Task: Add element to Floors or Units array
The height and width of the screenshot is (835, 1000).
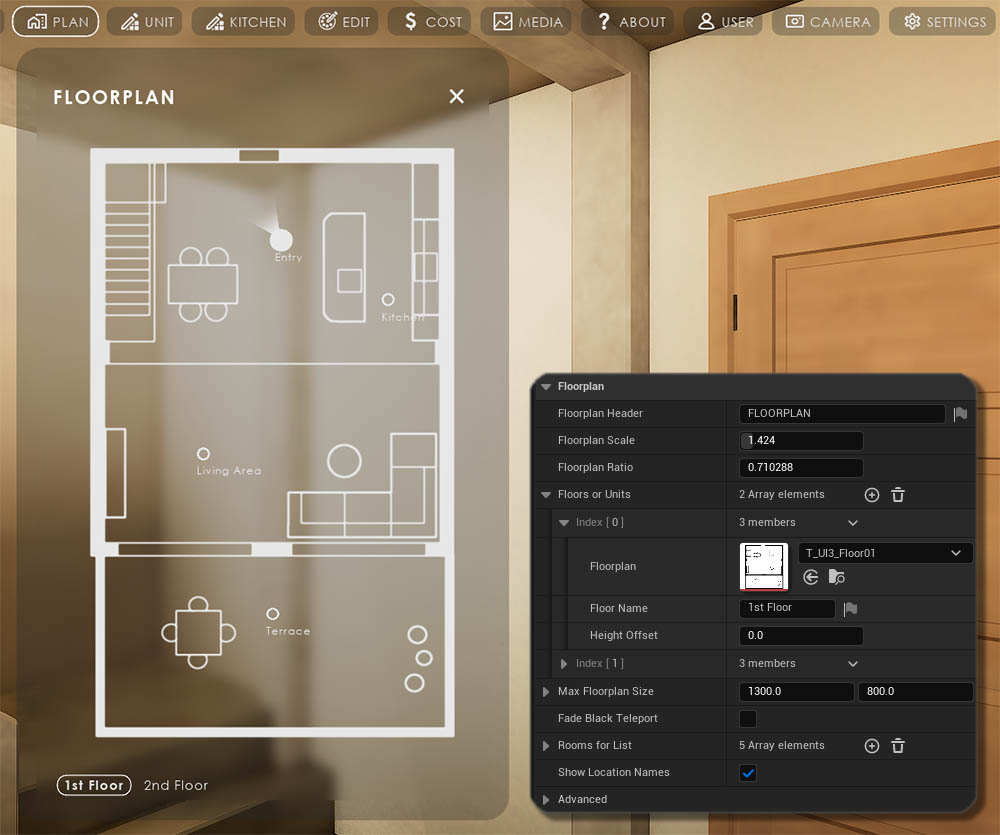Action: point(871,495)
